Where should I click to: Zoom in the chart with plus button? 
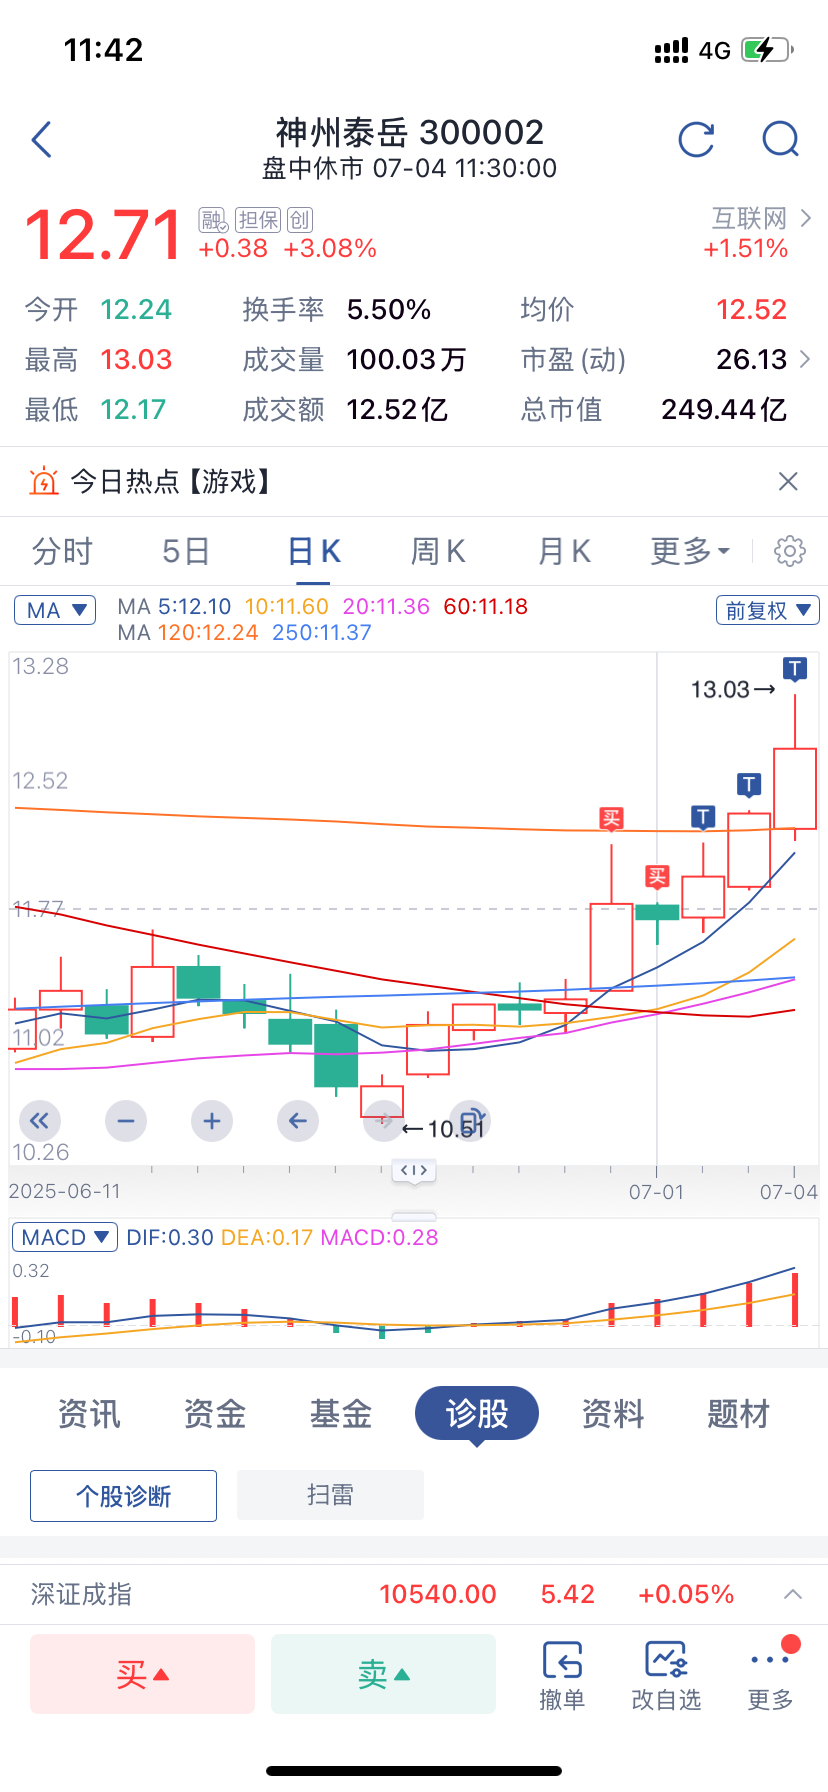(x=211, y=1121)
